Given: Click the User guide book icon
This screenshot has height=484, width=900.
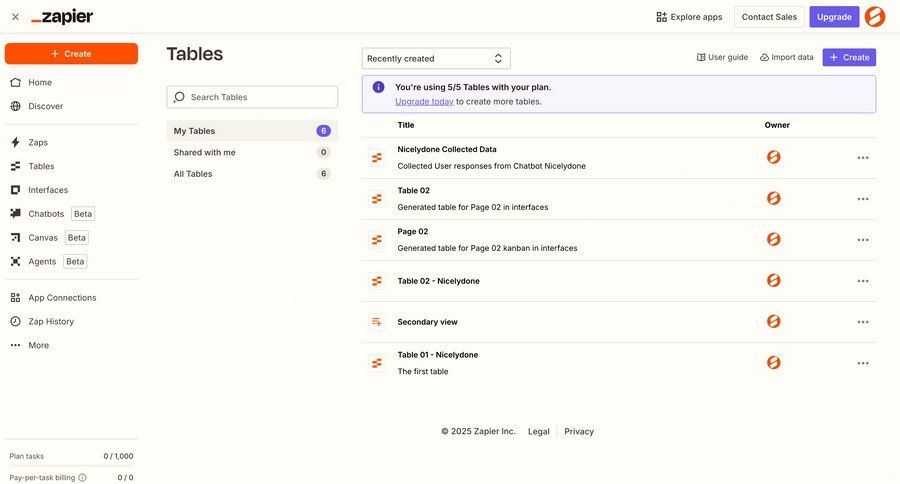Looking at the screenshot, I should [701, 57].
